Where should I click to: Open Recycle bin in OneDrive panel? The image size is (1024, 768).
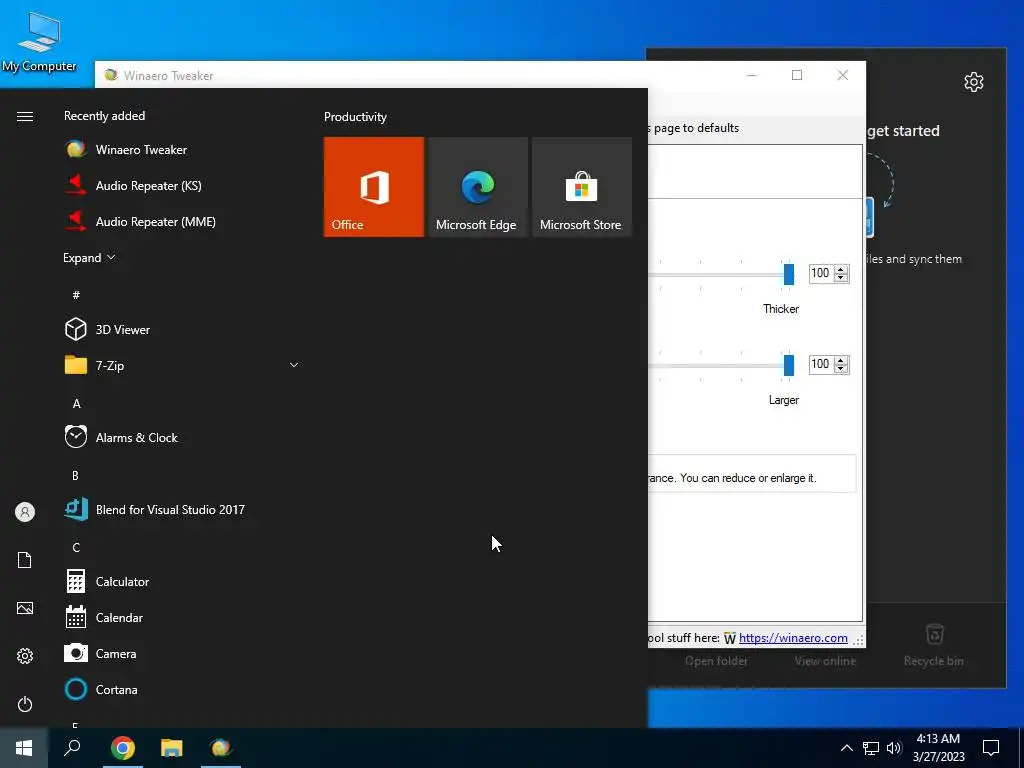(934, 646)
